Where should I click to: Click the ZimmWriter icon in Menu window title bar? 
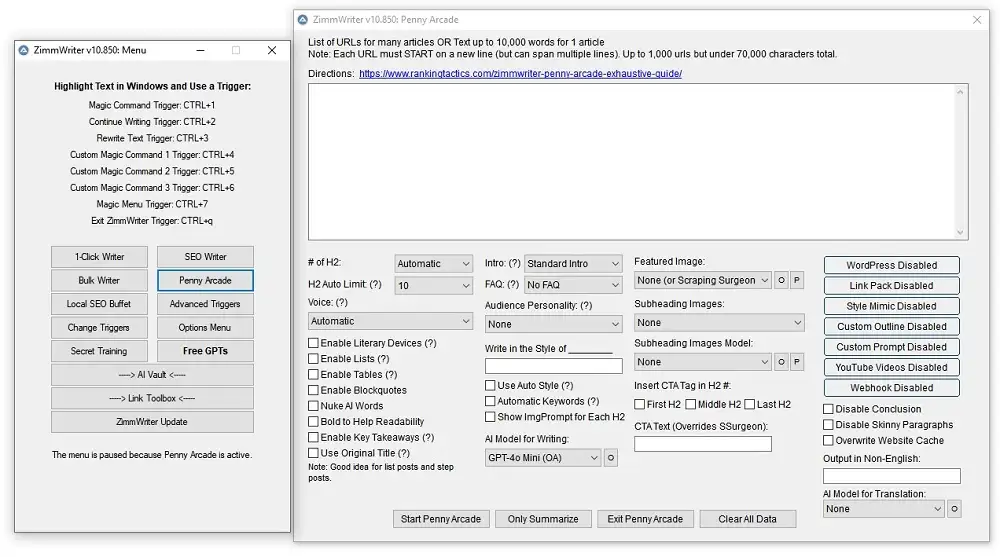point(25,50)
